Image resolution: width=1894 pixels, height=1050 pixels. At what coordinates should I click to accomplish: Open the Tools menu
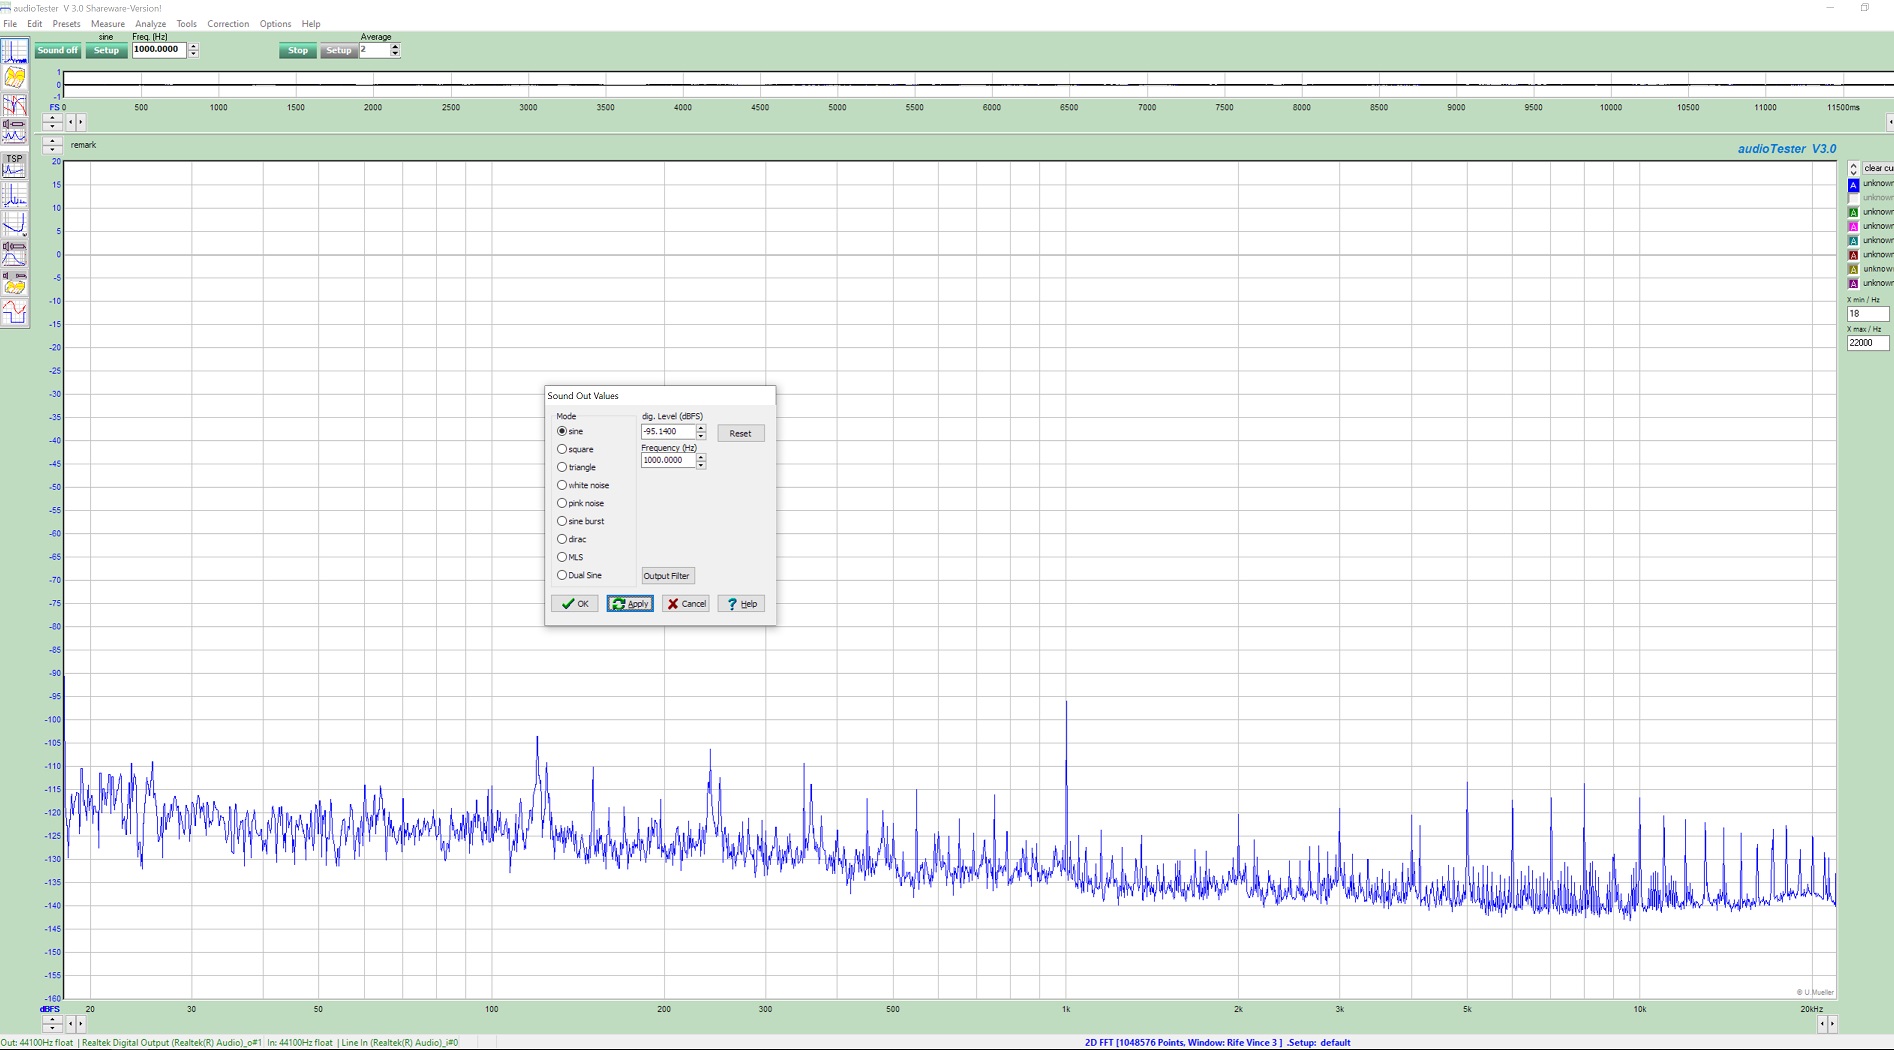click(x=187, y=24)
